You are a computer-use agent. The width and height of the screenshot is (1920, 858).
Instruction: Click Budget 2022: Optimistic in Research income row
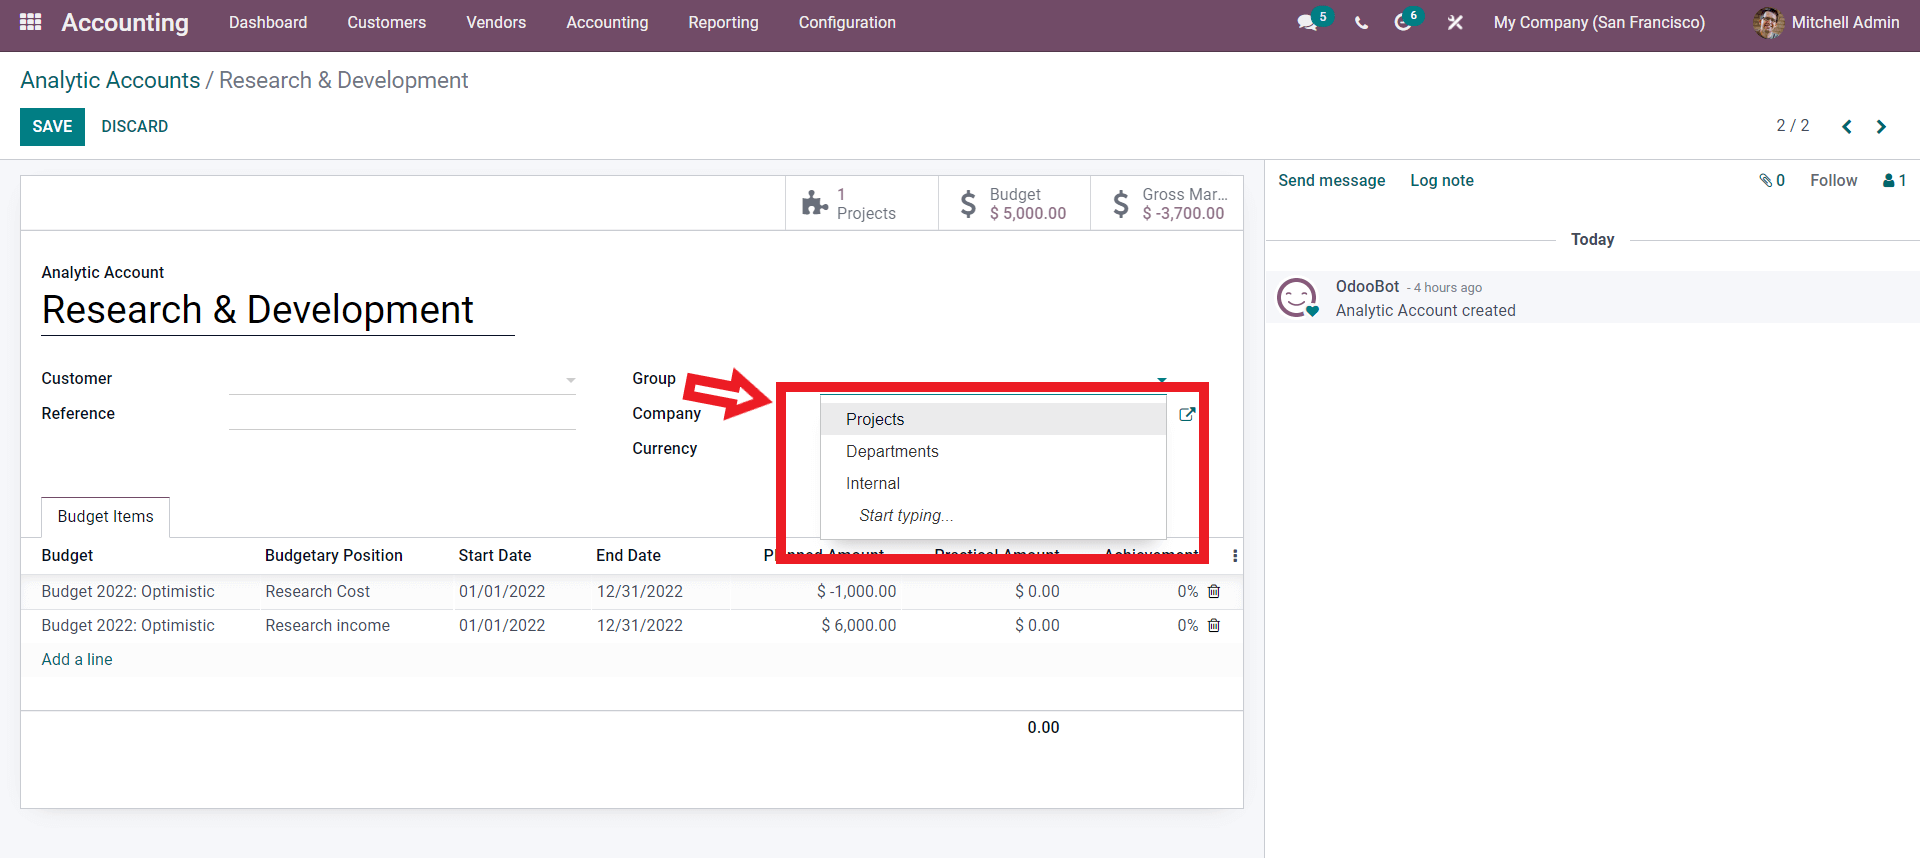coord(128,625)
